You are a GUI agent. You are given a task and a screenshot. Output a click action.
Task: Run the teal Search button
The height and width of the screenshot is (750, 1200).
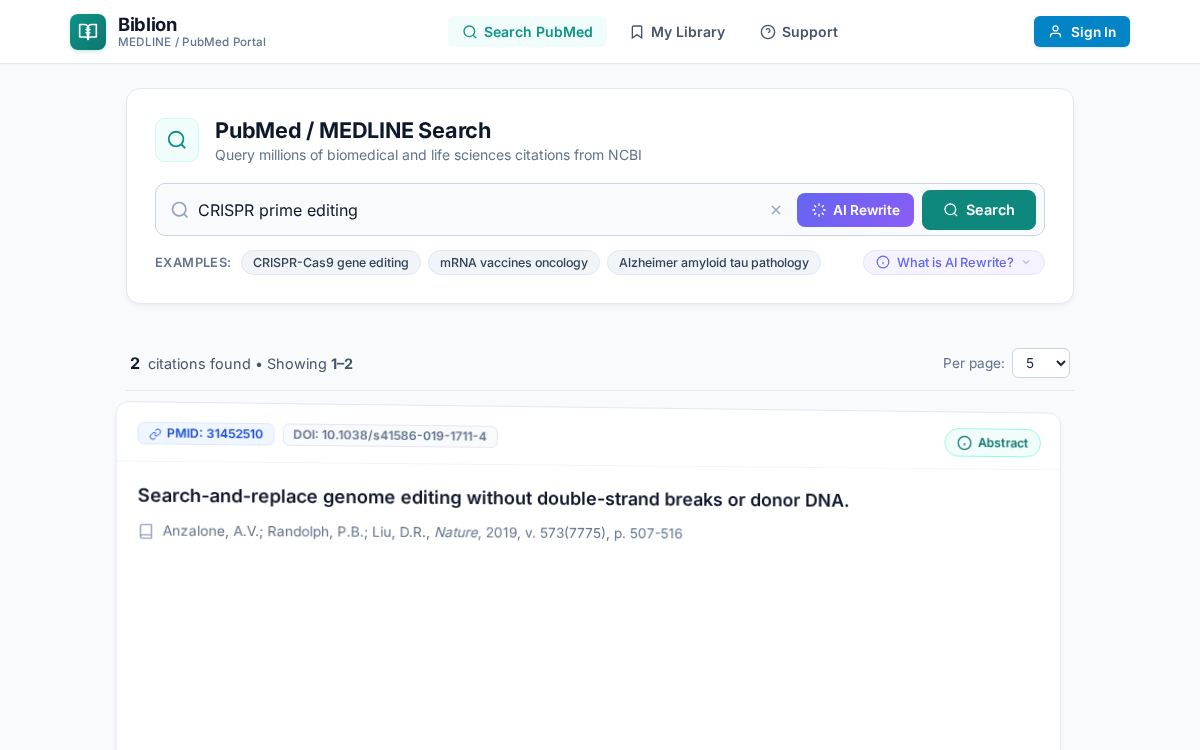point(979,210)
